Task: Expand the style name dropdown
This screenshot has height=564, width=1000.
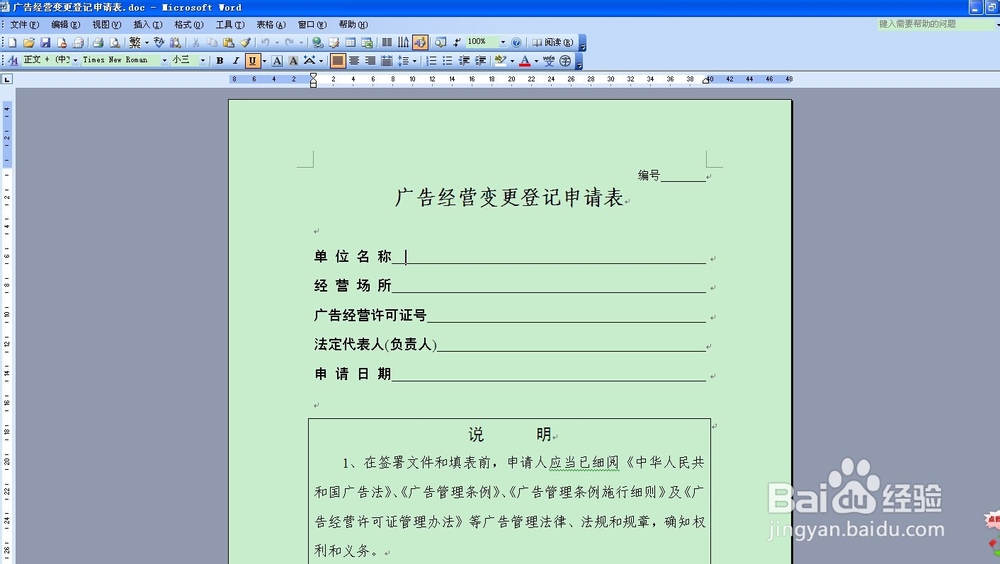Action: pyautogui.click(x=75, y=60)
